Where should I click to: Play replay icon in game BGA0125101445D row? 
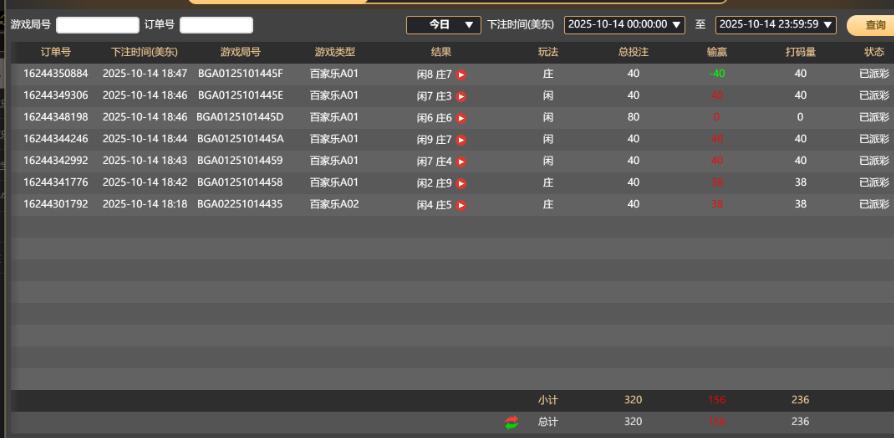461,118
